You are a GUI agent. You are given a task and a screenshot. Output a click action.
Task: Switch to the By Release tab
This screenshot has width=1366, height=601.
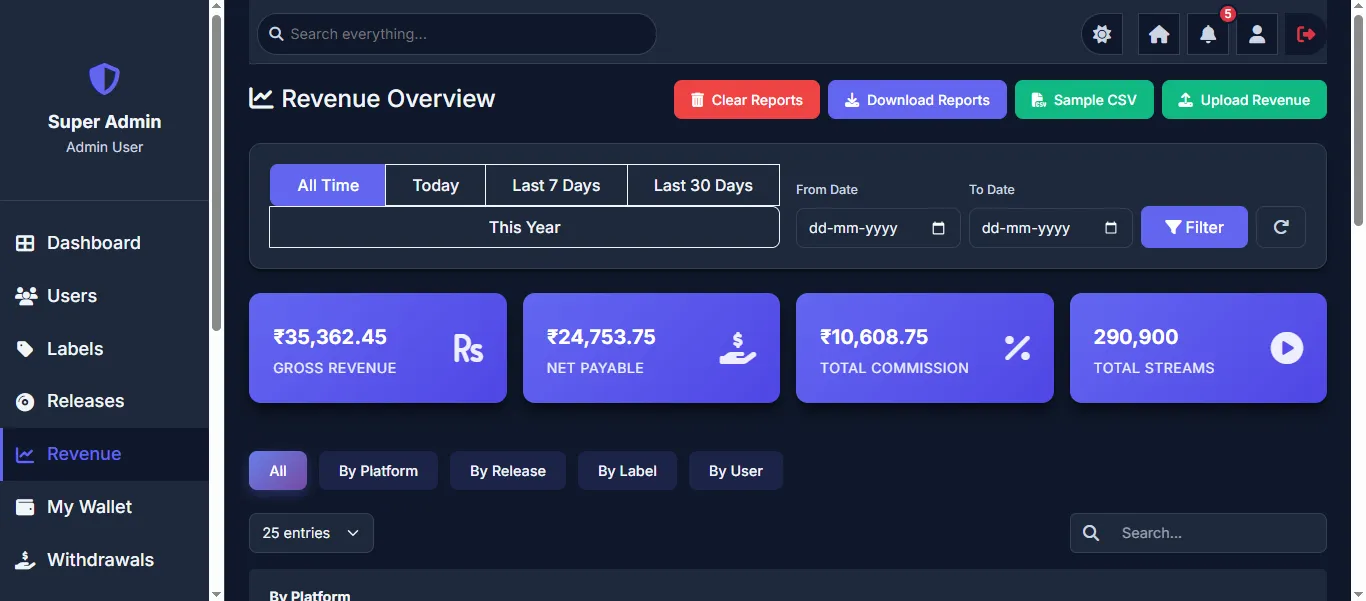pyautogui.click(x=508, y=471)
